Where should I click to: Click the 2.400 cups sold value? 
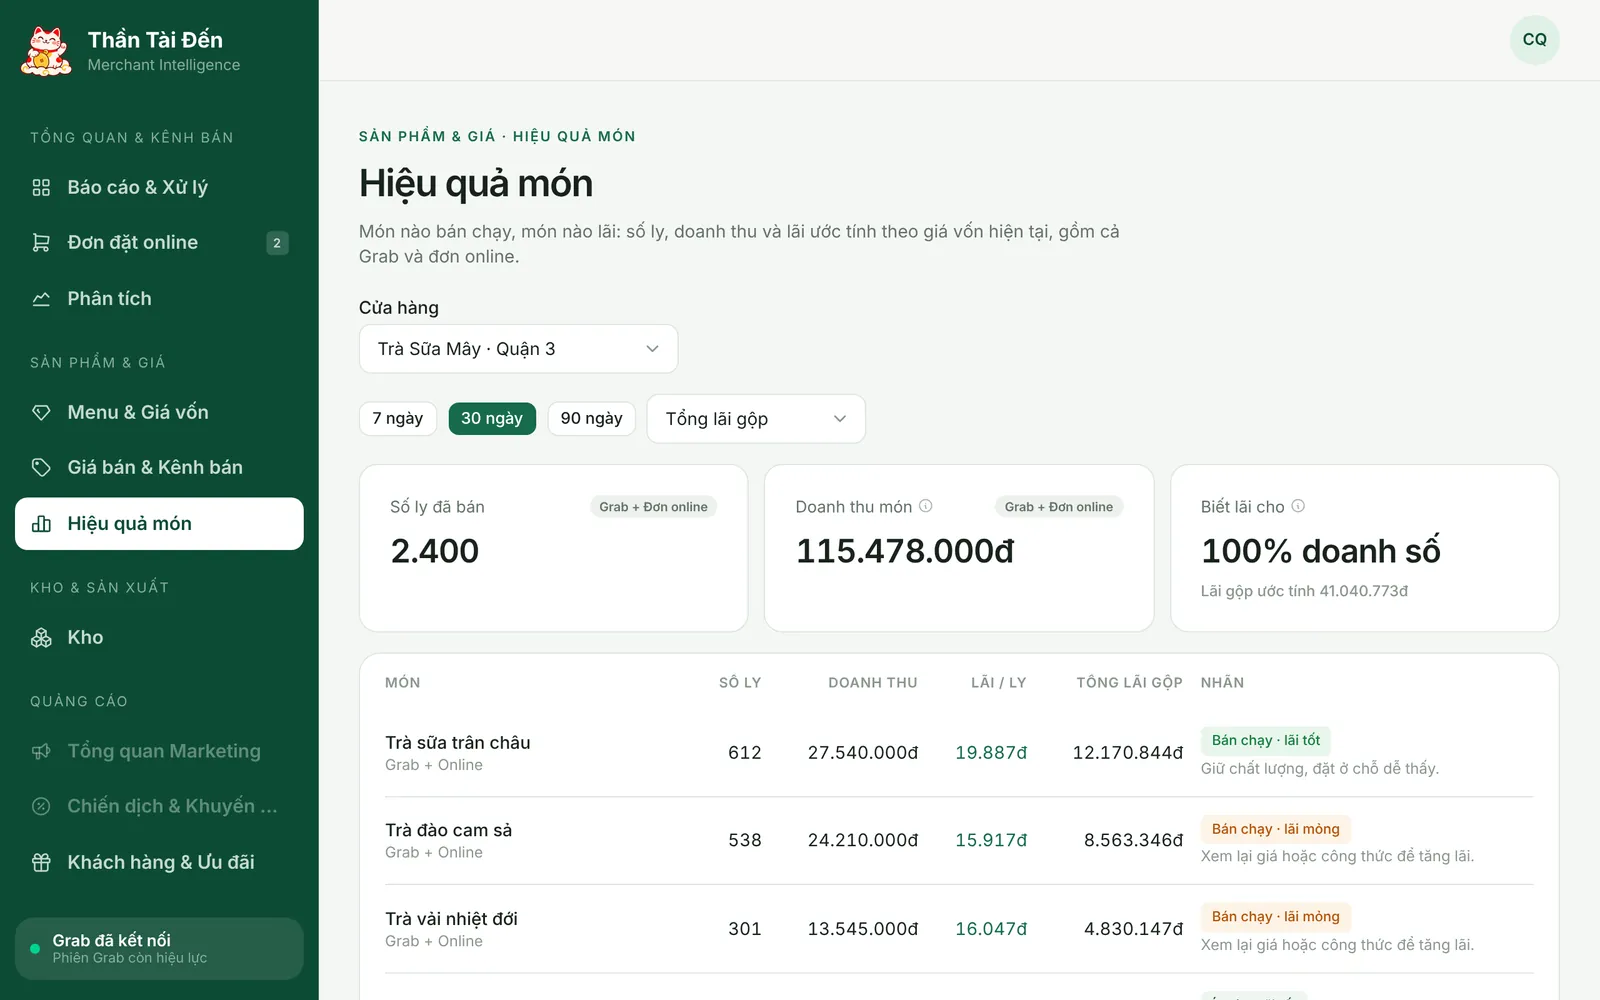coord(435,551)
